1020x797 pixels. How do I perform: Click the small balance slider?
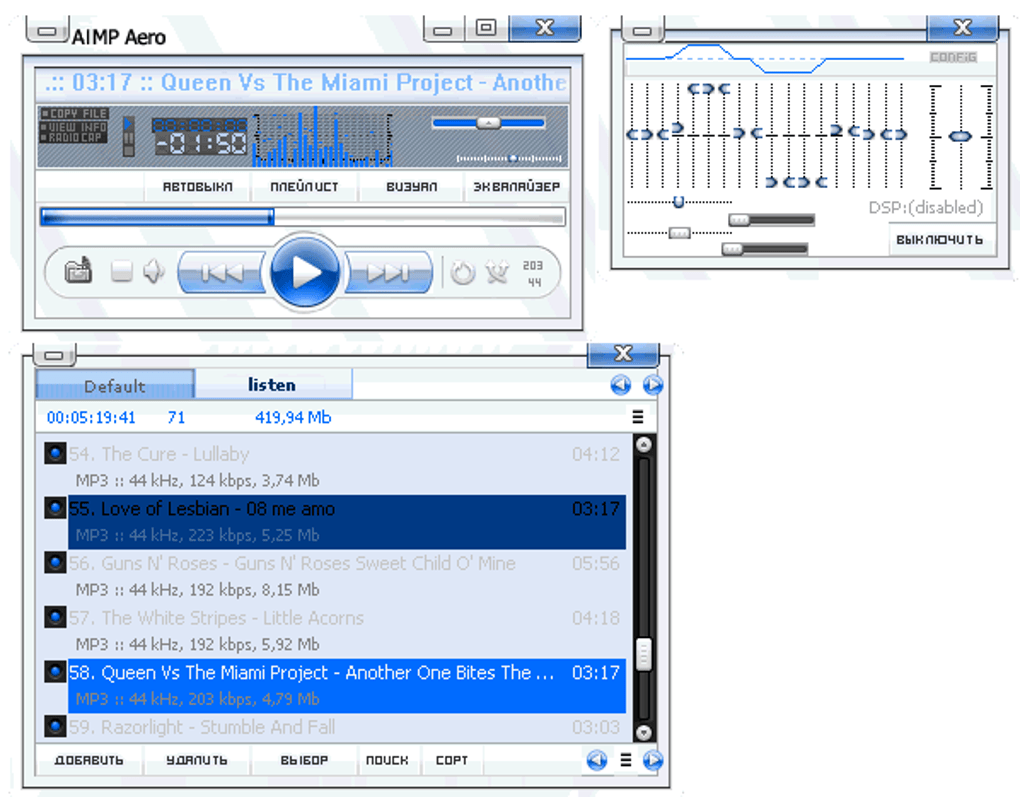click(x=509, y=158)
